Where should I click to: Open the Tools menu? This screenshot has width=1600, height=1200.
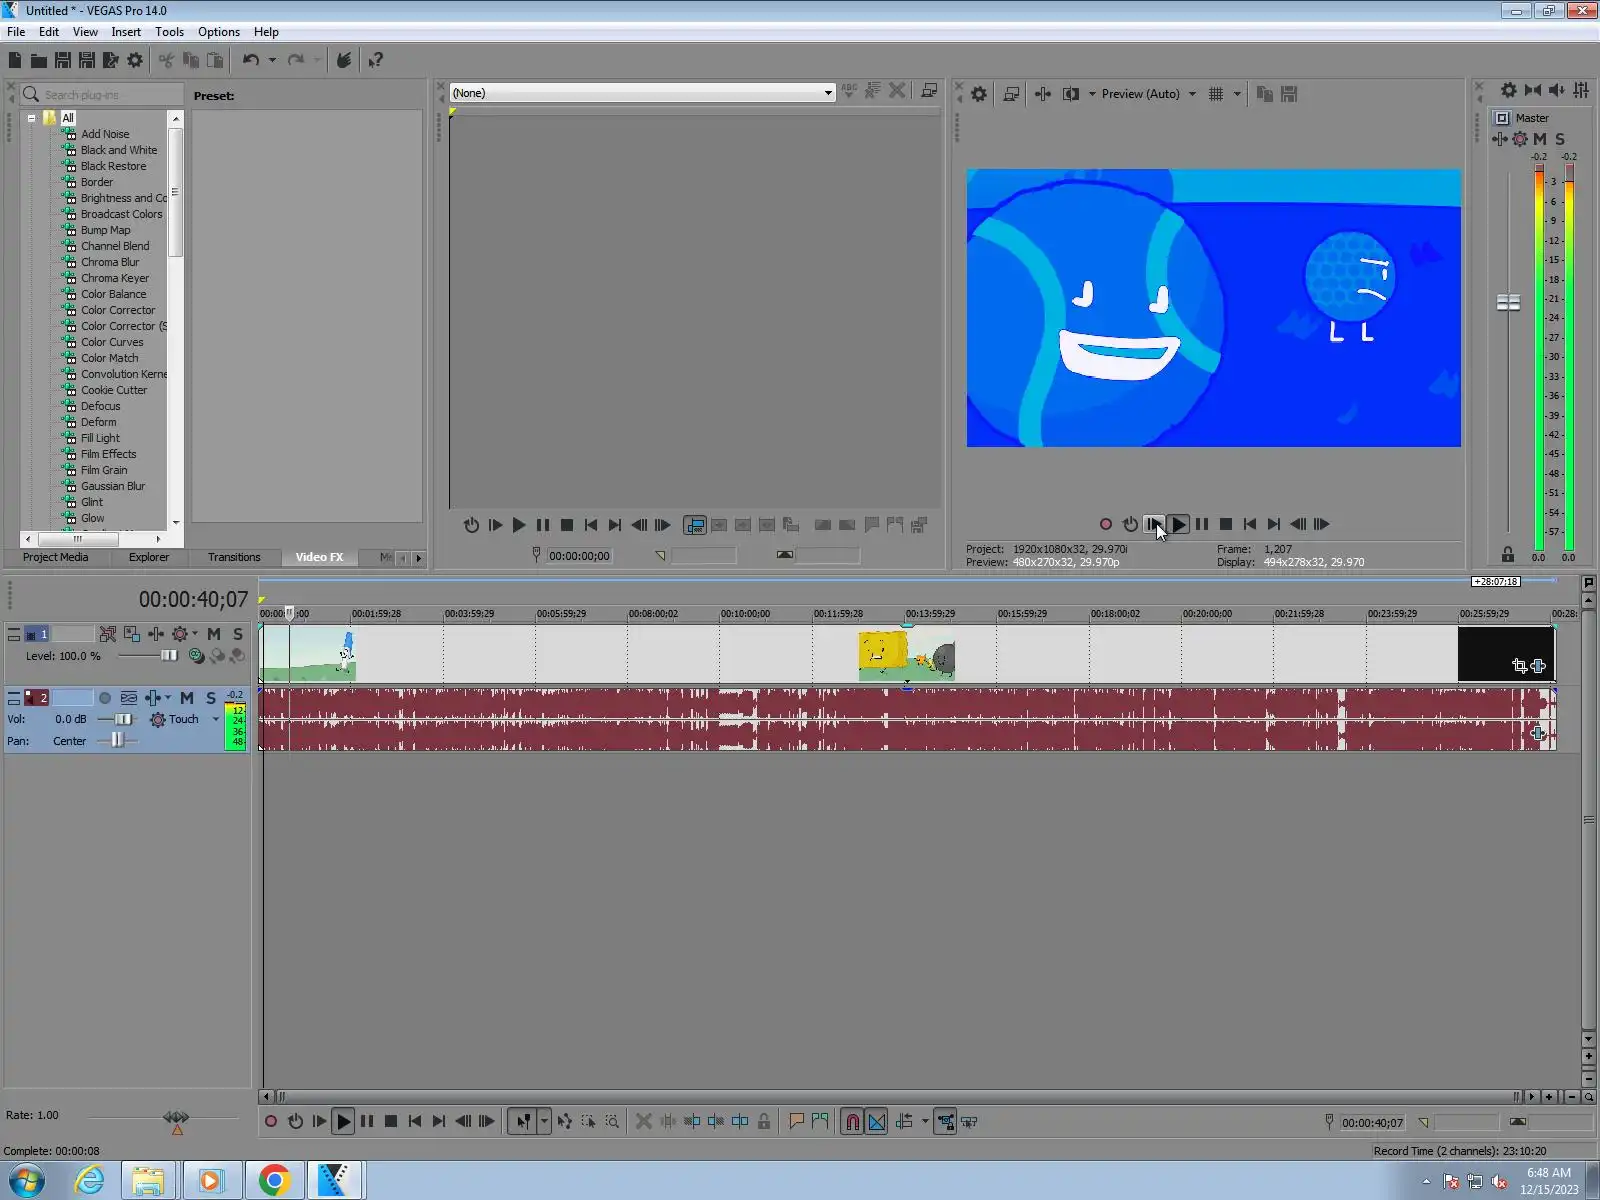click(x=169, y=32)
